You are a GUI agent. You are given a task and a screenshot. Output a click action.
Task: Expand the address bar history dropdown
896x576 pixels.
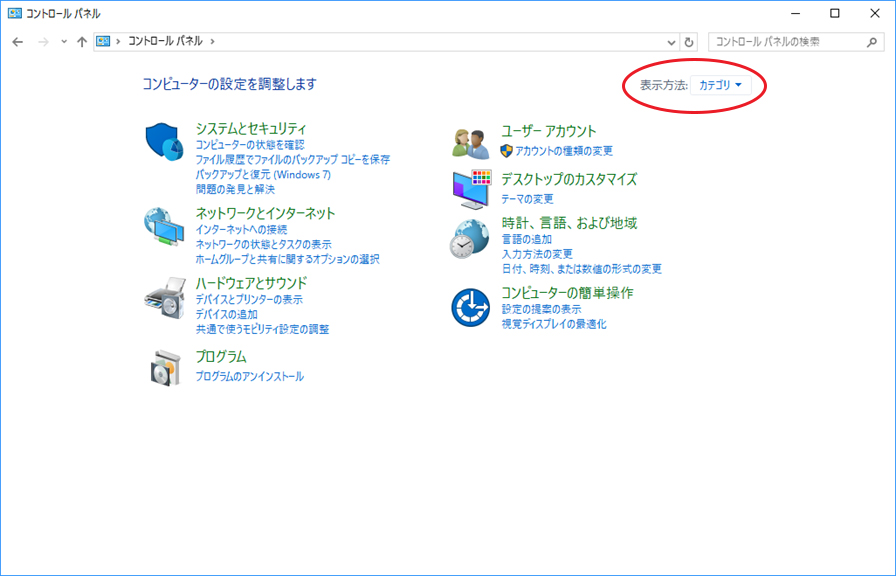[671, 42]
